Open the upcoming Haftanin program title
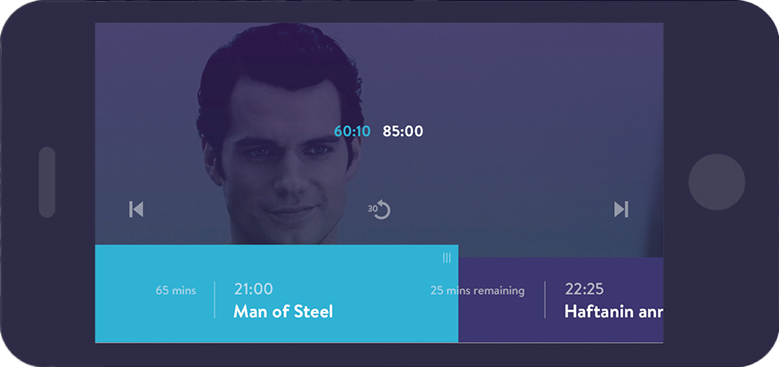 (x=614, y=312)
